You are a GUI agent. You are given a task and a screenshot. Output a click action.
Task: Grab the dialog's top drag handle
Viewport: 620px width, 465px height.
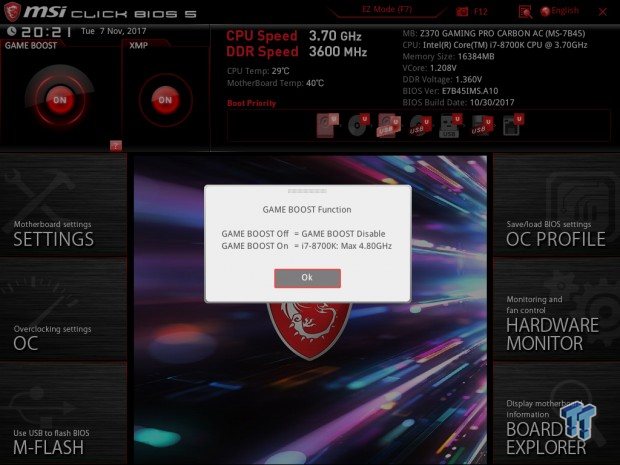[307, 191]
